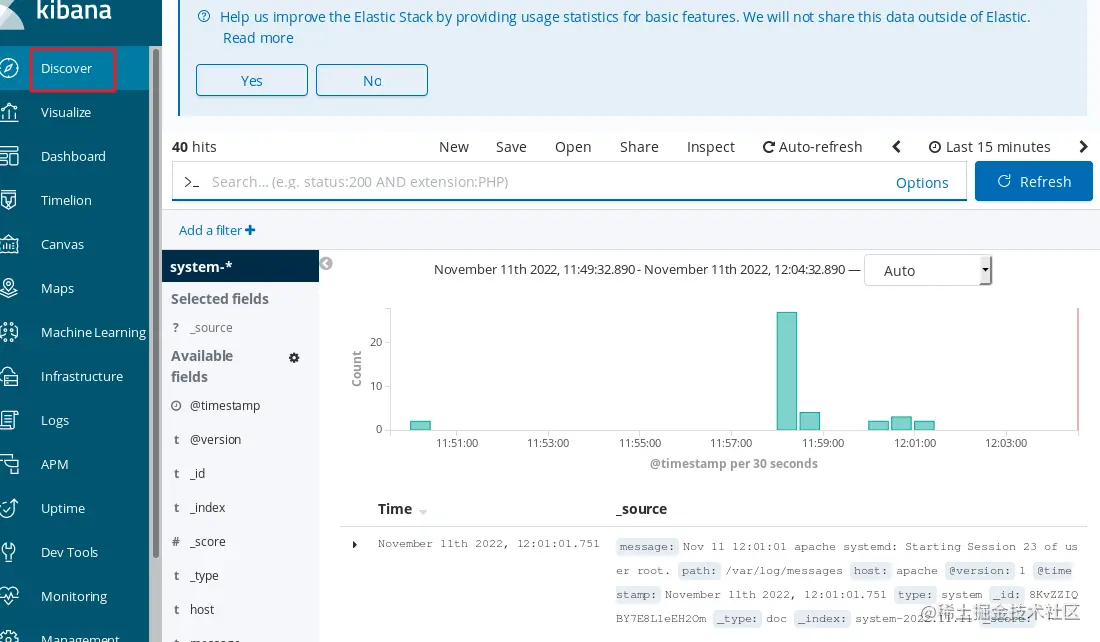This screenshot has height=642, width=1100.
Task: Open the Inspect menu item
Action: tap(711, 147)
